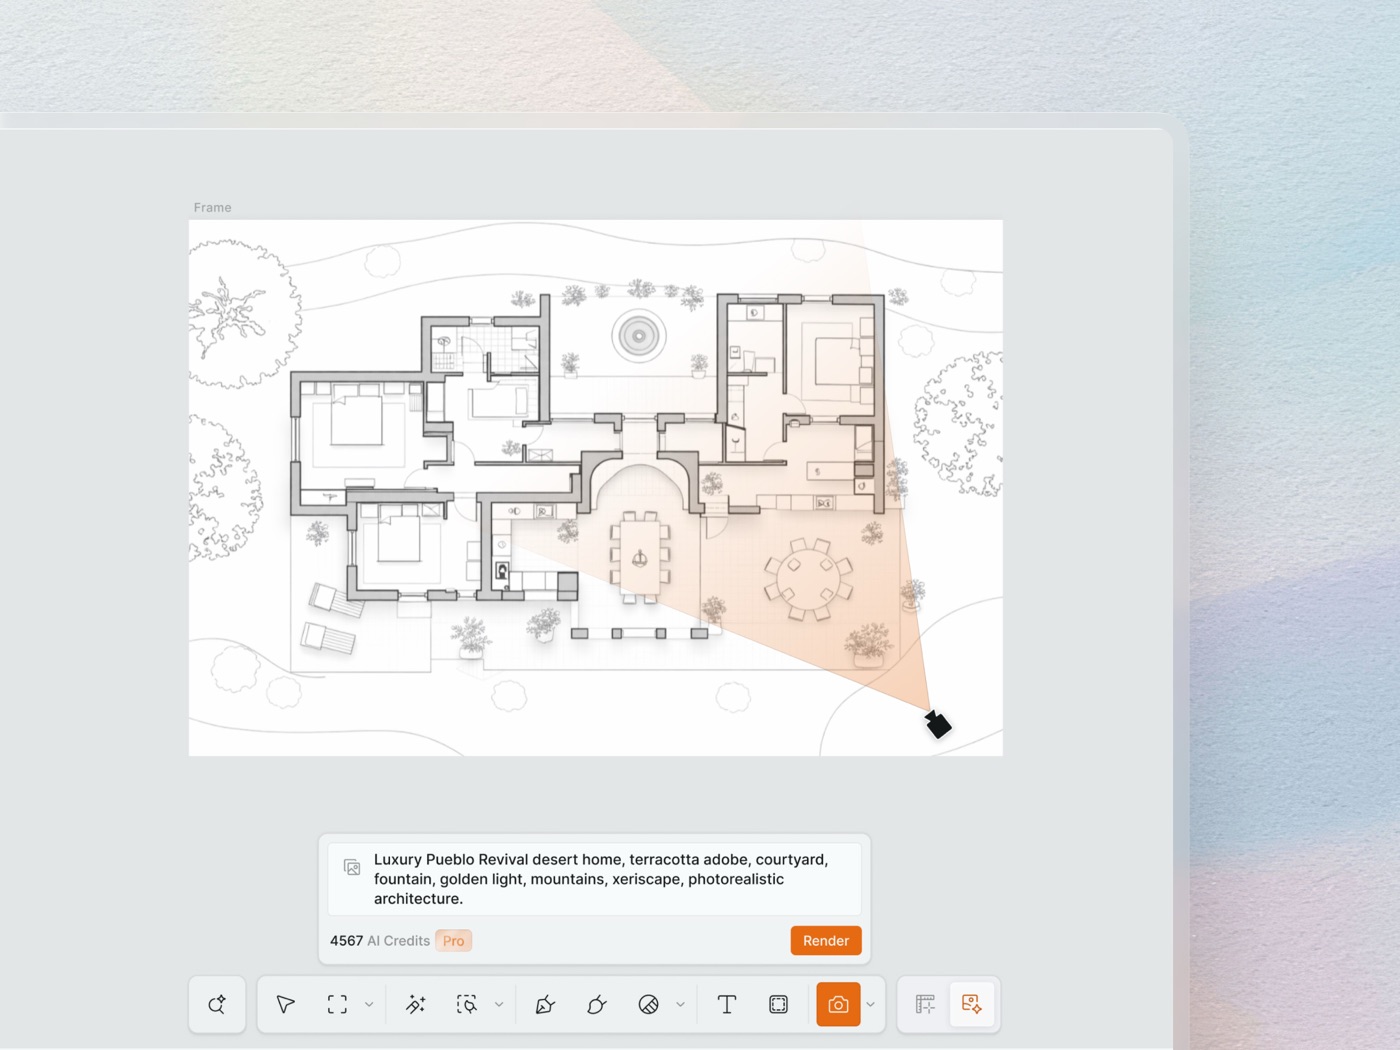Select the hatched circle fill tool
Screen dimensions: 1400x1050
coord(648,1004)
